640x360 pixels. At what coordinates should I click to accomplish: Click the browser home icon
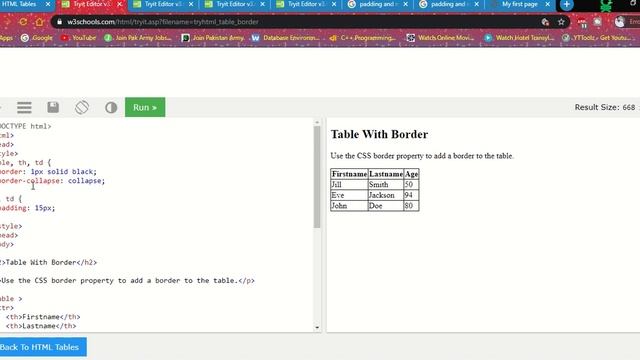[39, 22]
